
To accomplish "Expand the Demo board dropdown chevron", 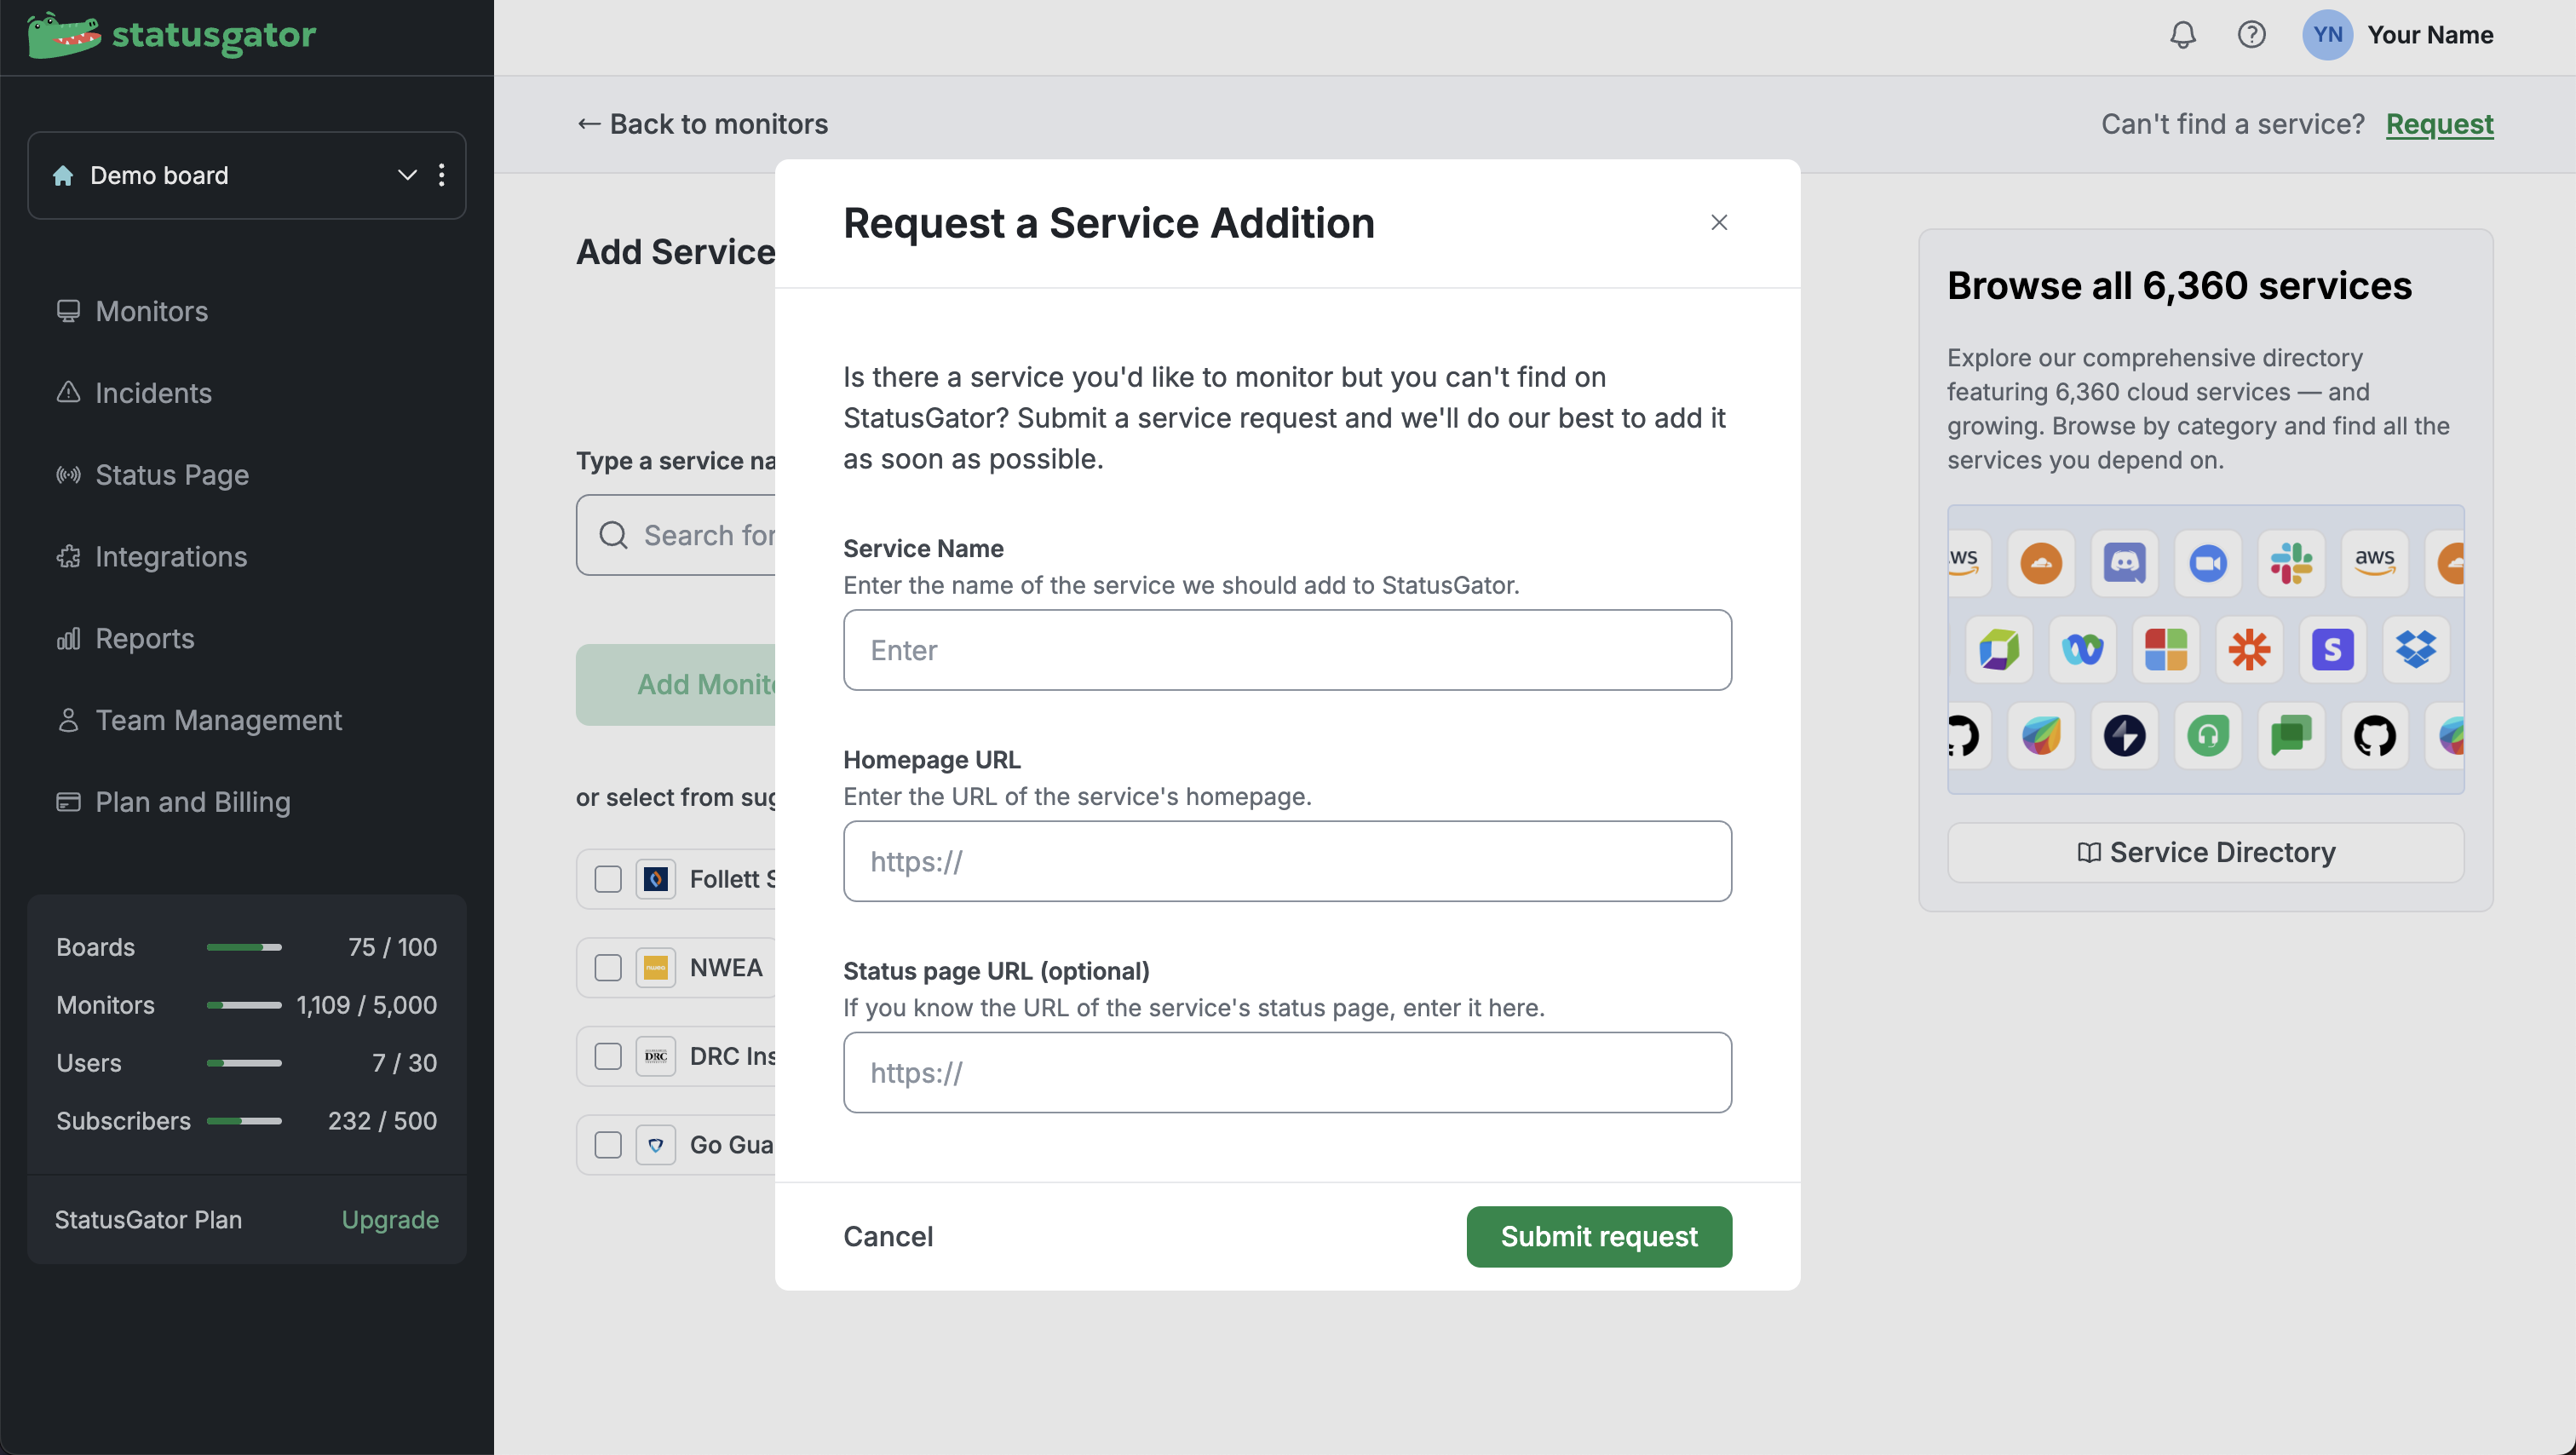I will (407, 175).
